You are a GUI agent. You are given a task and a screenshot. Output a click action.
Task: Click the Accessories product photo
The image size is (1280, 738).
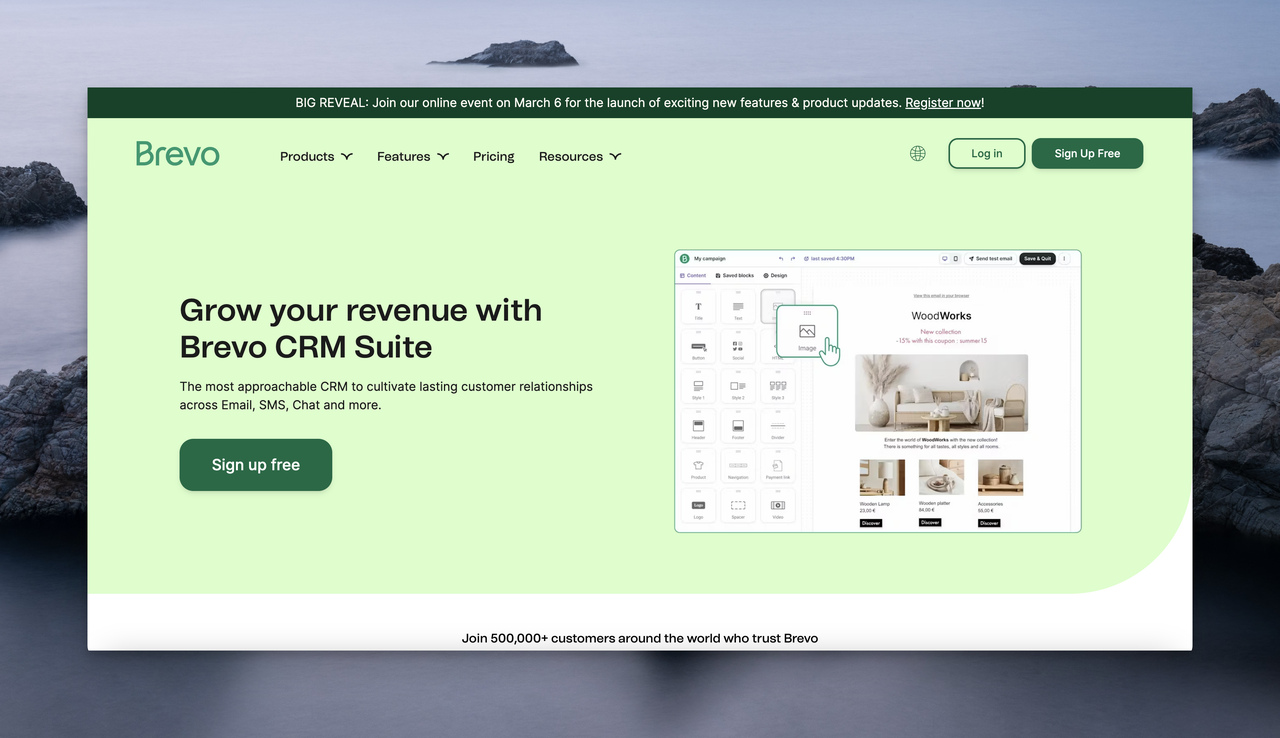(x=1000, y=477)
